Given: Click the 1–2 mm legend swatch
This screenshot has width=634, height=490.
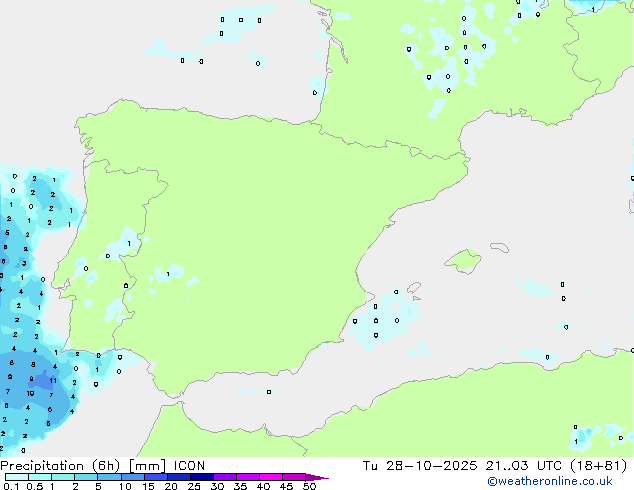Looking at the screenshot, I should pos(63,477).
